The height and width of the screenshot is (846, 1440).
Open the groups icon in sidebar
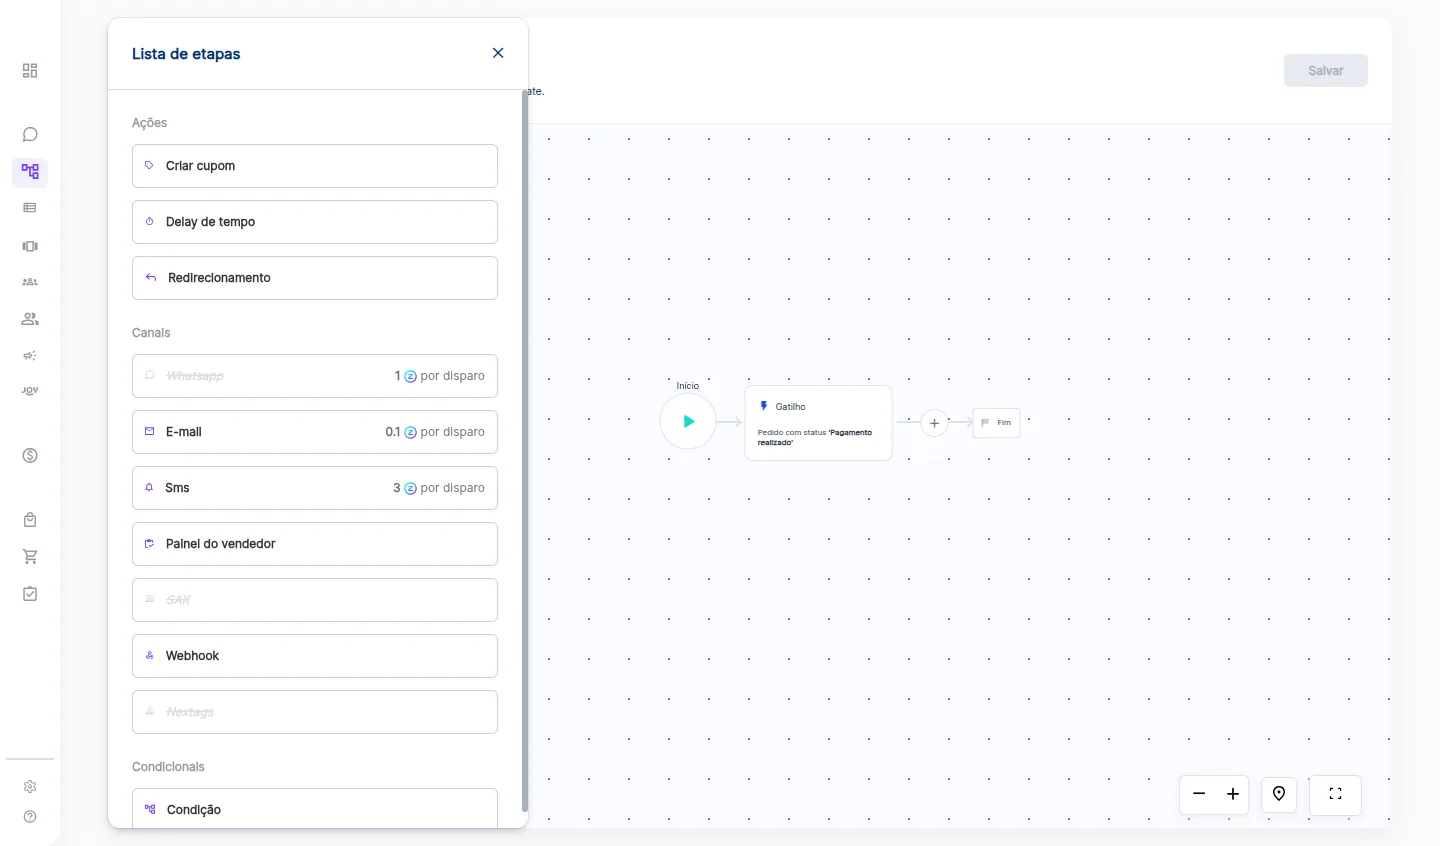point(30,282)
